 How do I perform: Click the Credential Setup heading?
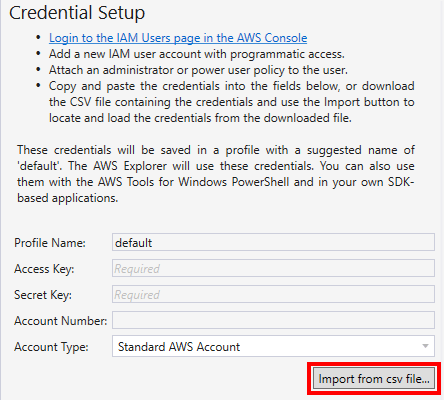point(77,13)
